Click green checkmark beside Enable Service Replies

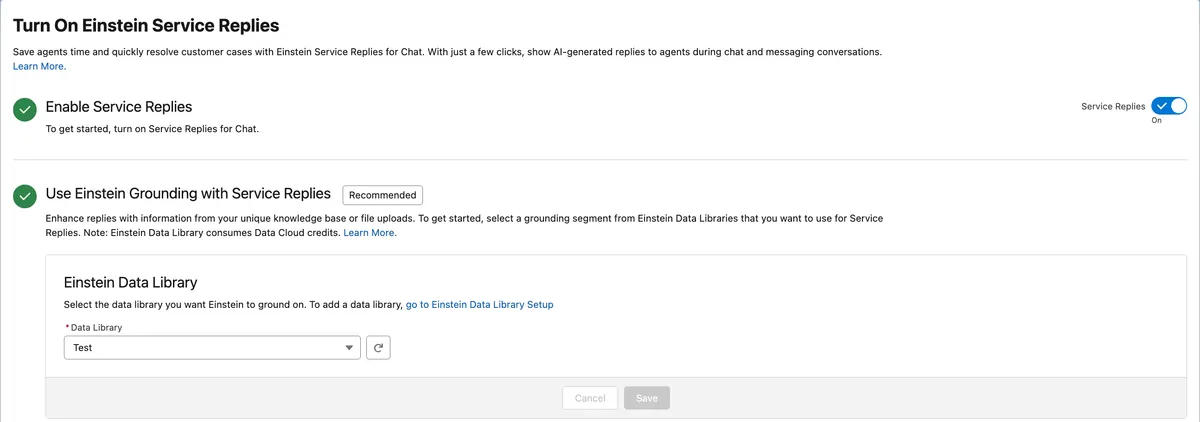[25, 110]
